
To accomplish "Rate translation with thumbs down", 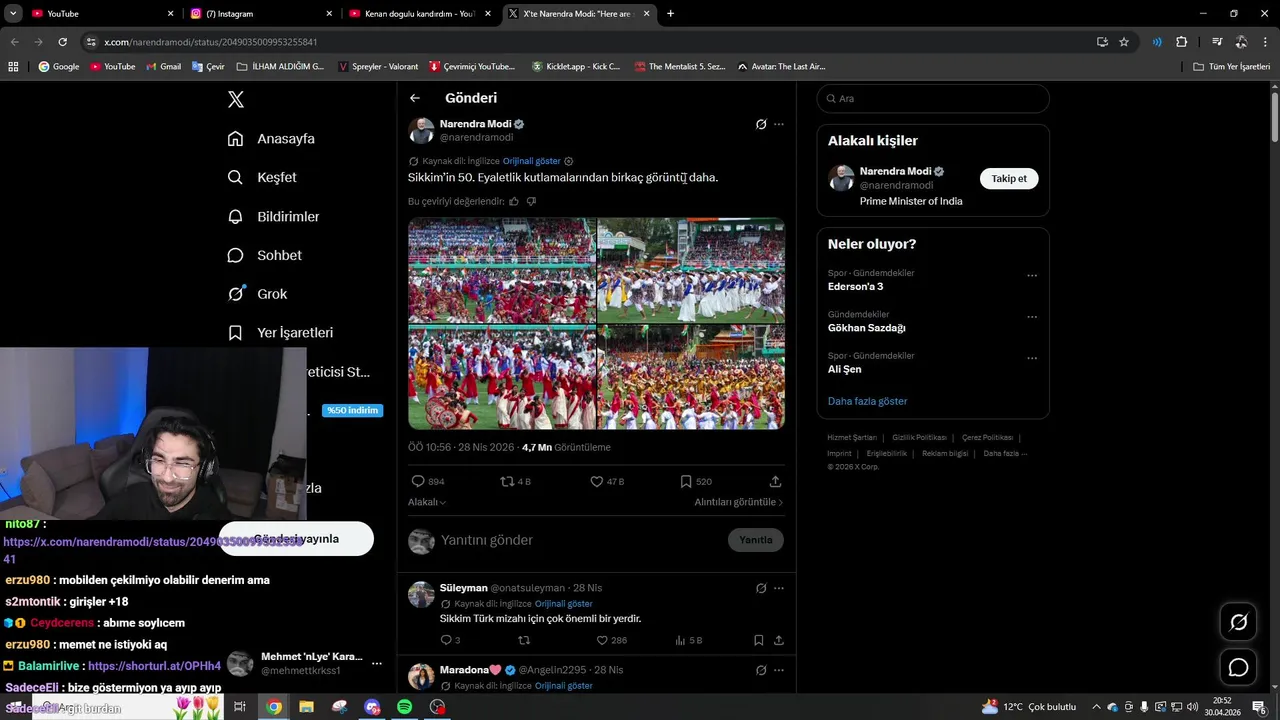I will point(531,201).
